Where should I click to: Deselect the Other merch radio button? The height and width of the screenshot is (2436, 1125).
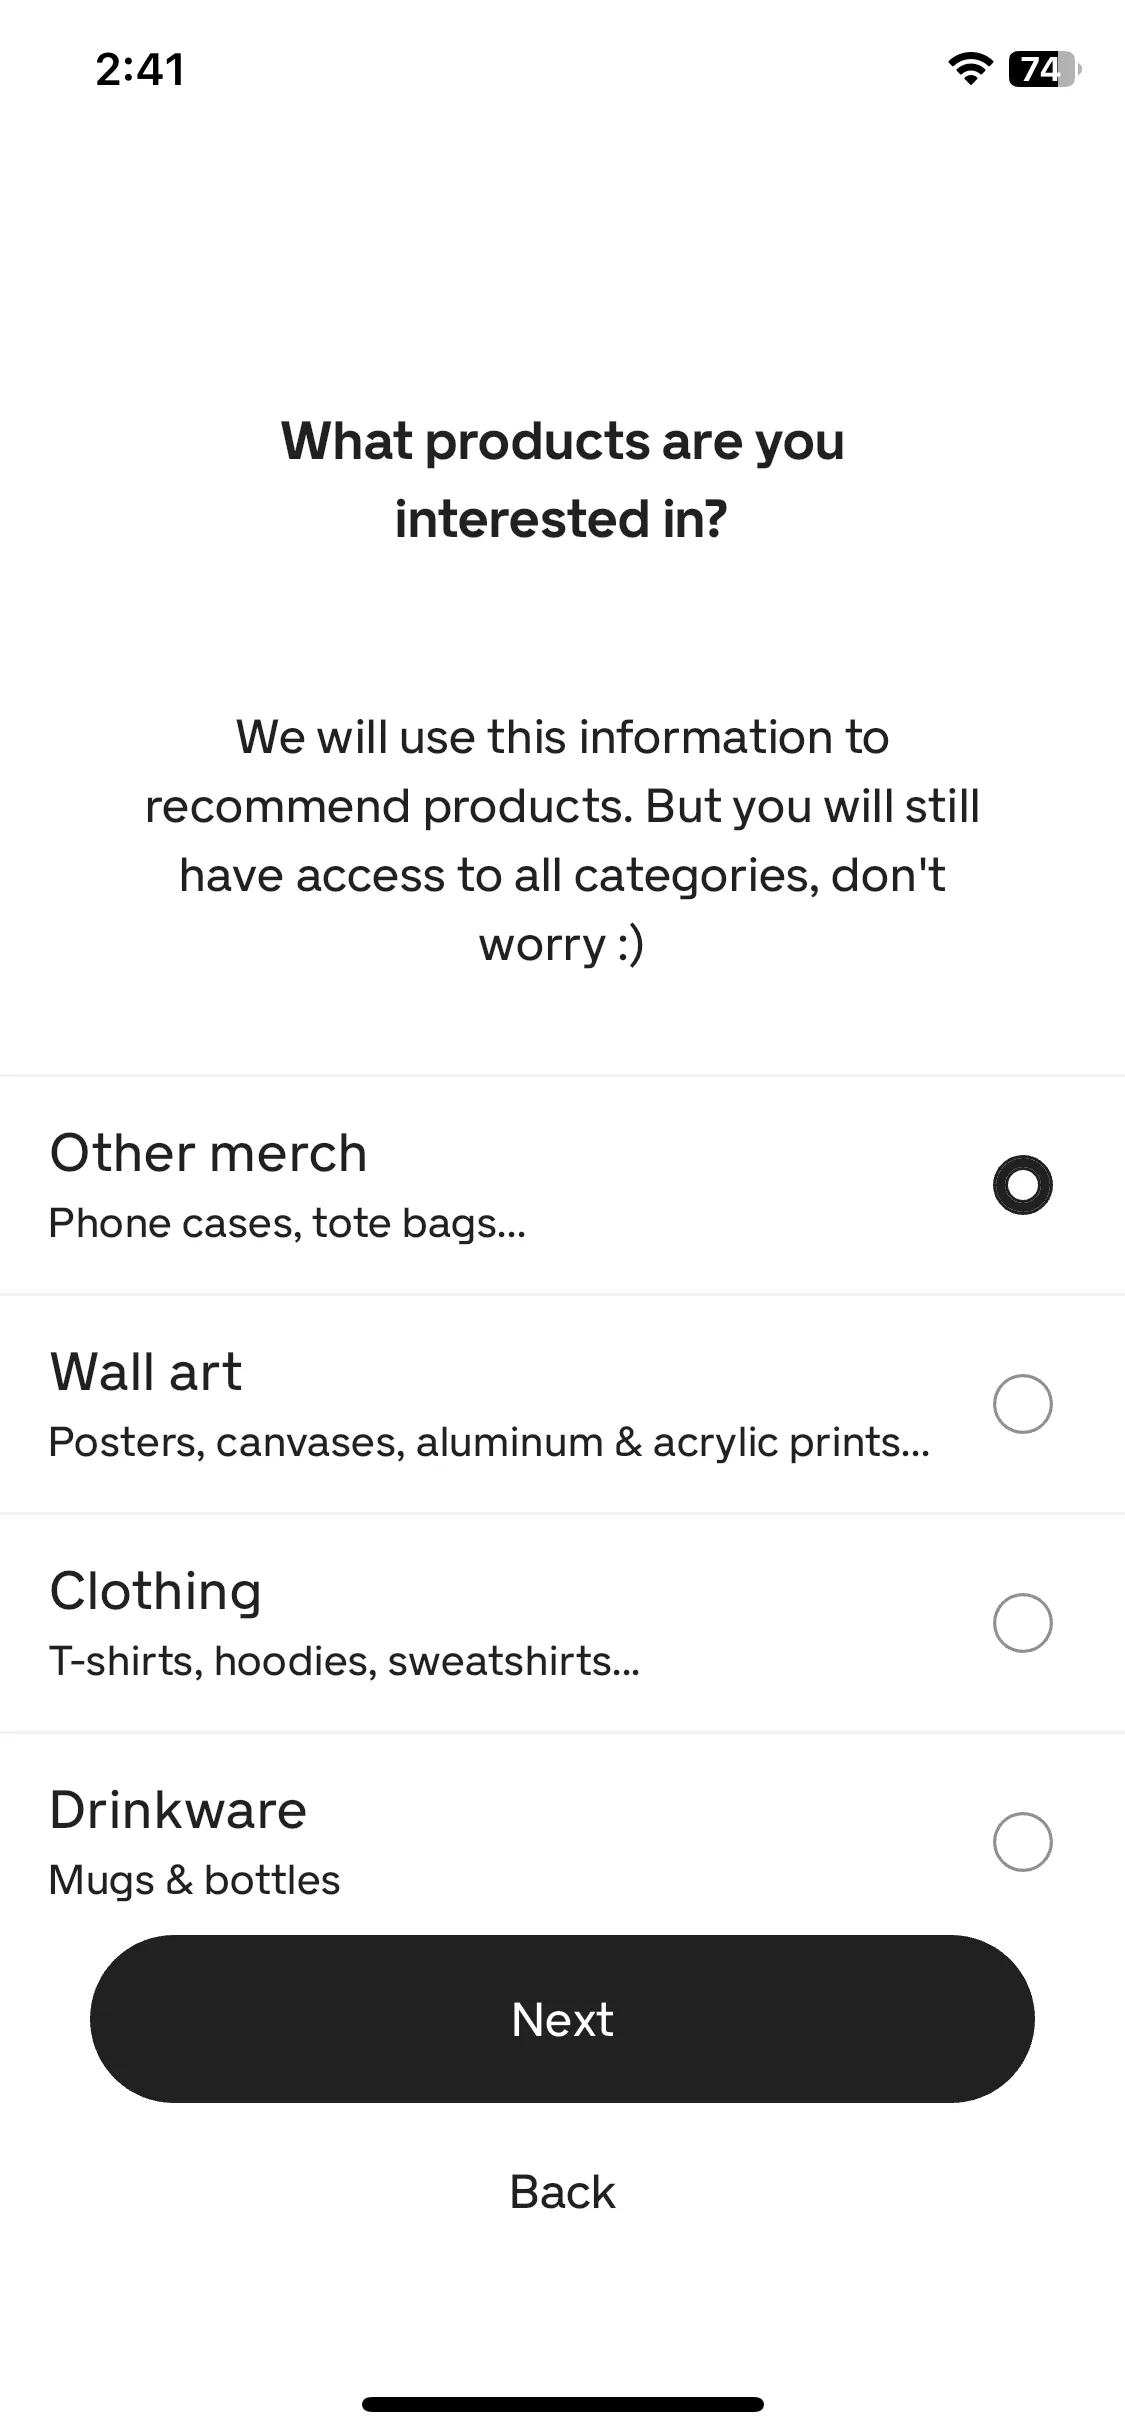pyautogui.click(x=1022, y=1185)
